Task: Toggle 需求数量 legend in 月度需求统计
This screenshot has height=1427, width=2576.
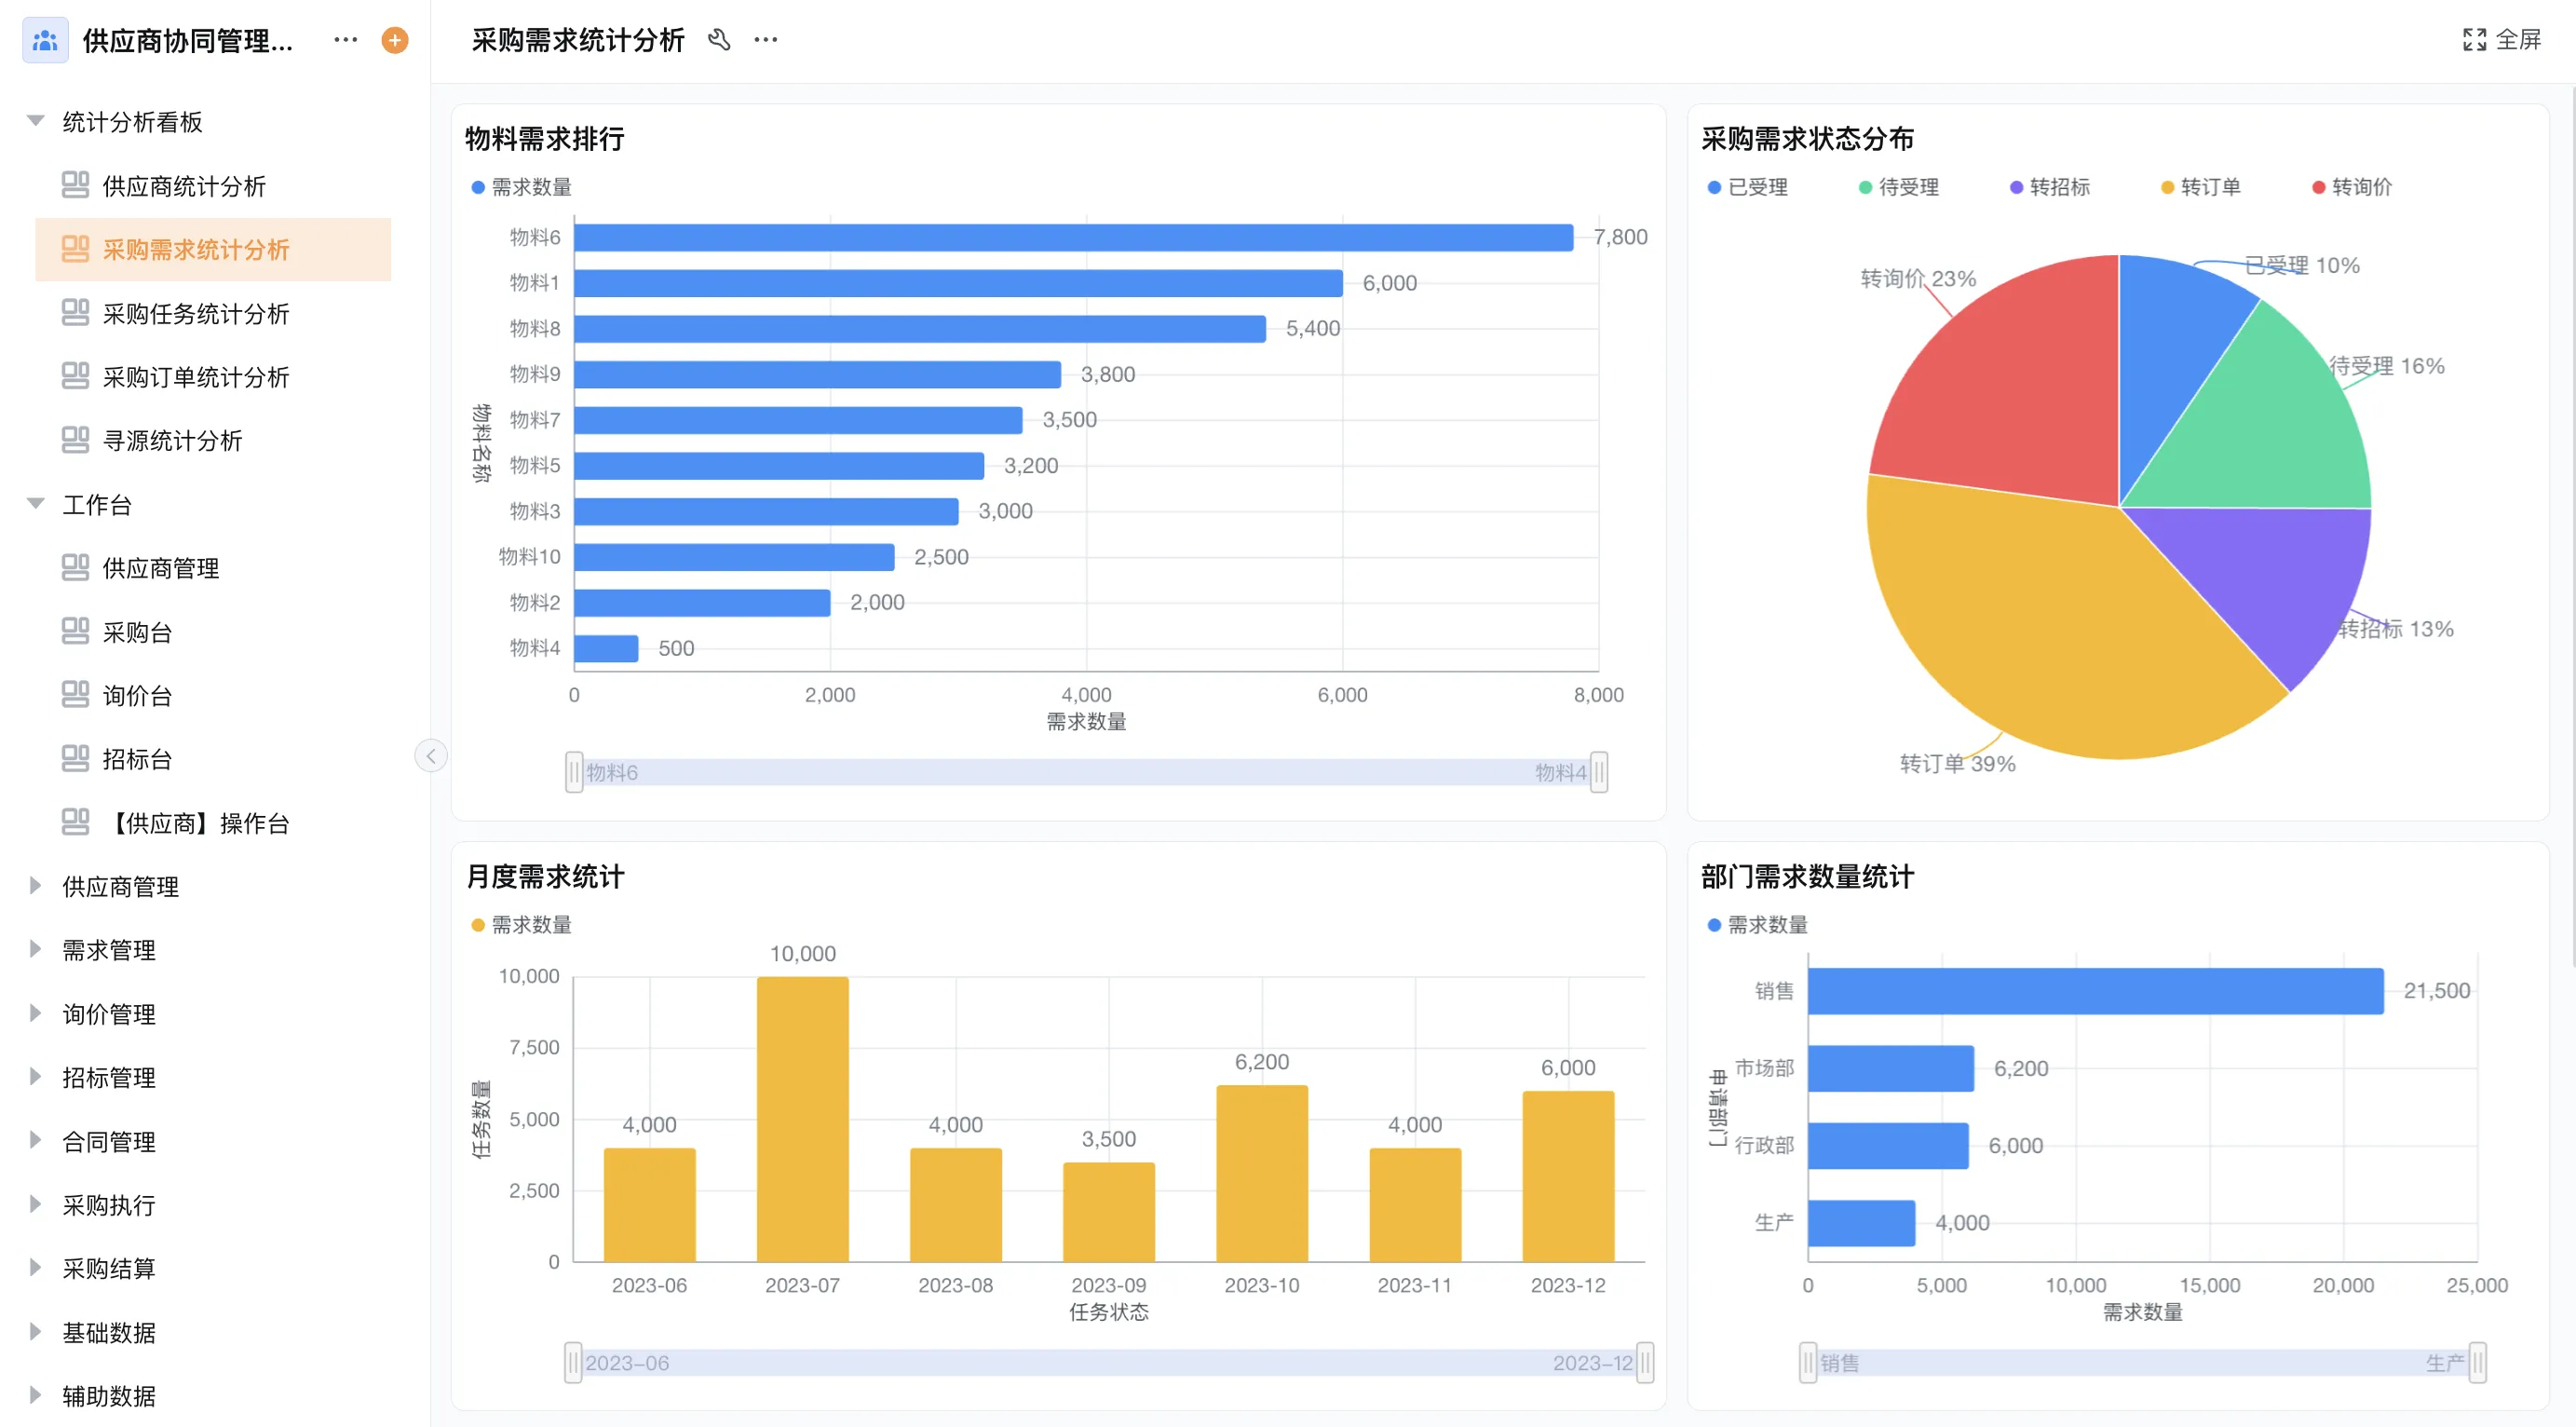Action: click(521, 925)
